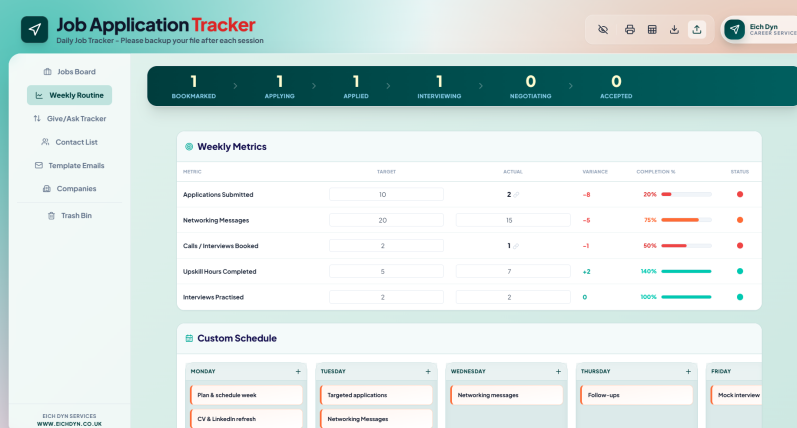Toggle the hide-visibility eye icon in toolbar
The image size is (797, 428).
[603, 29]
